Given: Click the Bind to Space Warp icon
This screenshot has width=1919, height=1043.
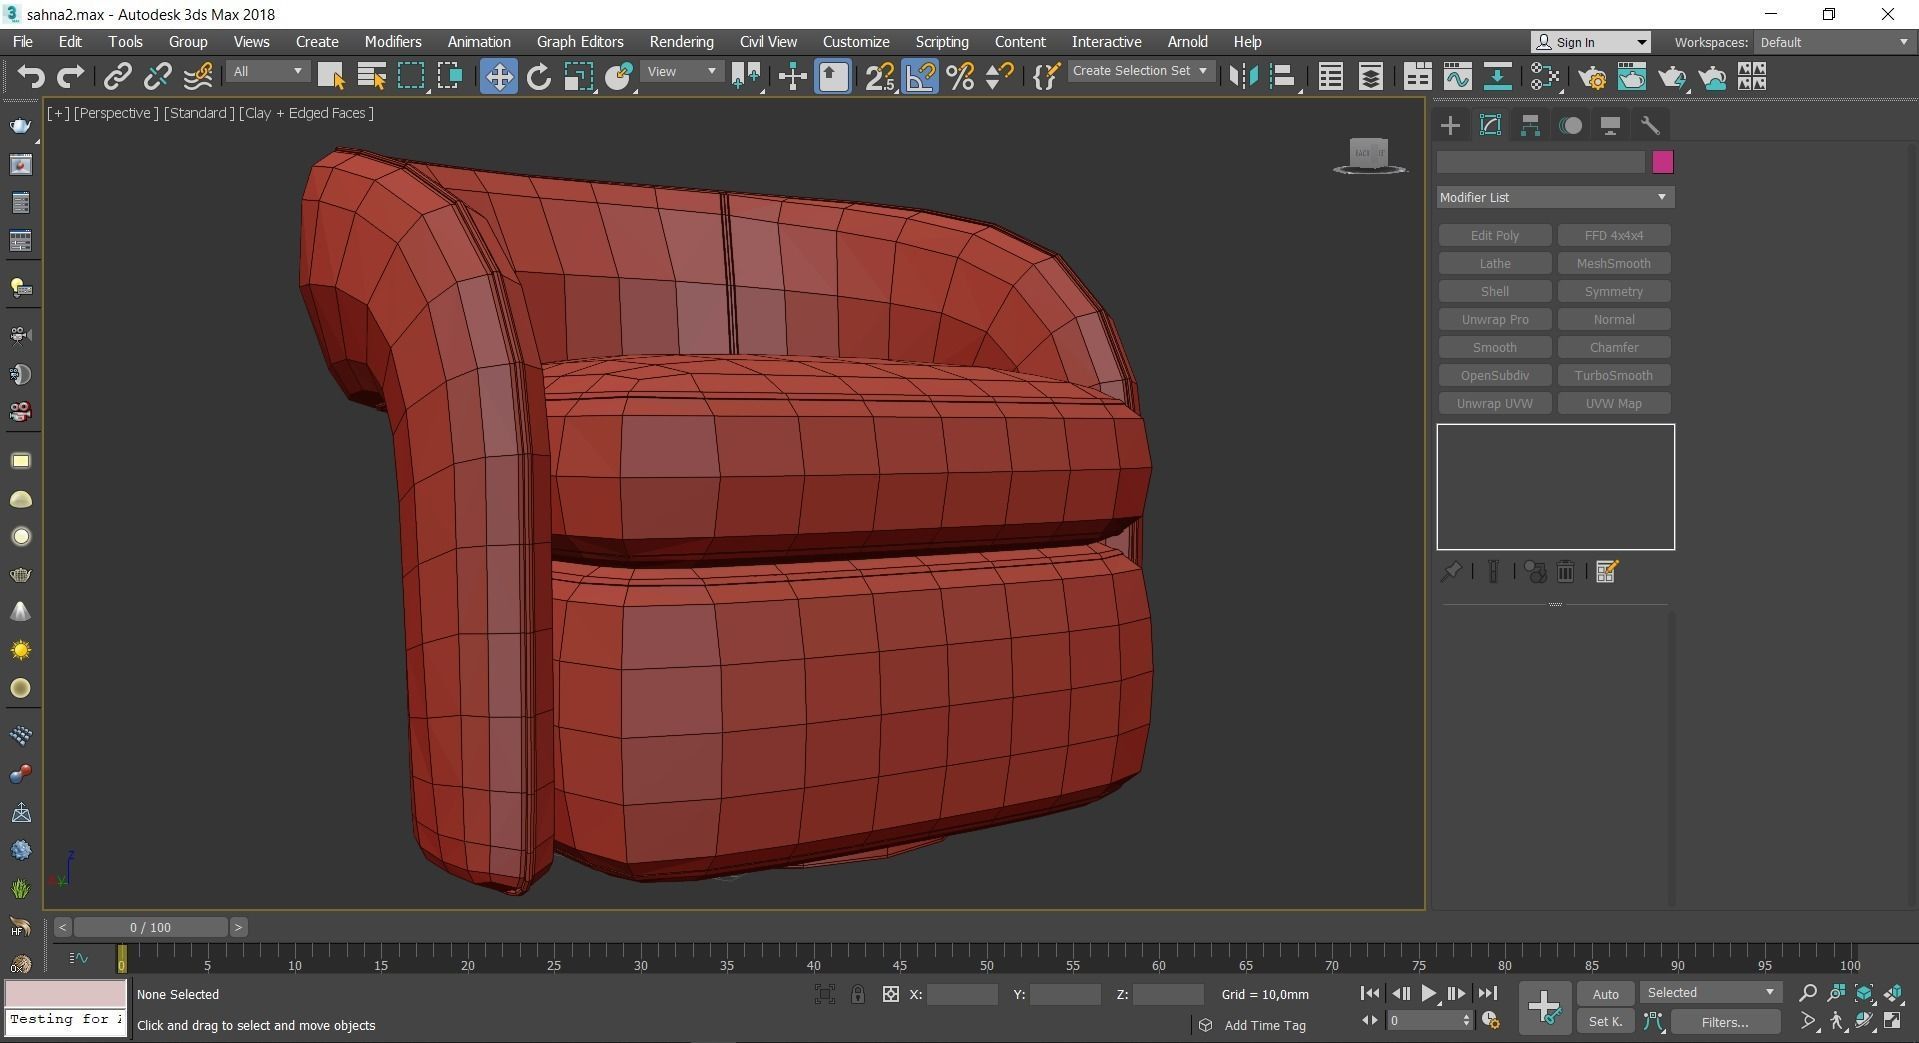Looking at the screenshot, I should 198,77.
